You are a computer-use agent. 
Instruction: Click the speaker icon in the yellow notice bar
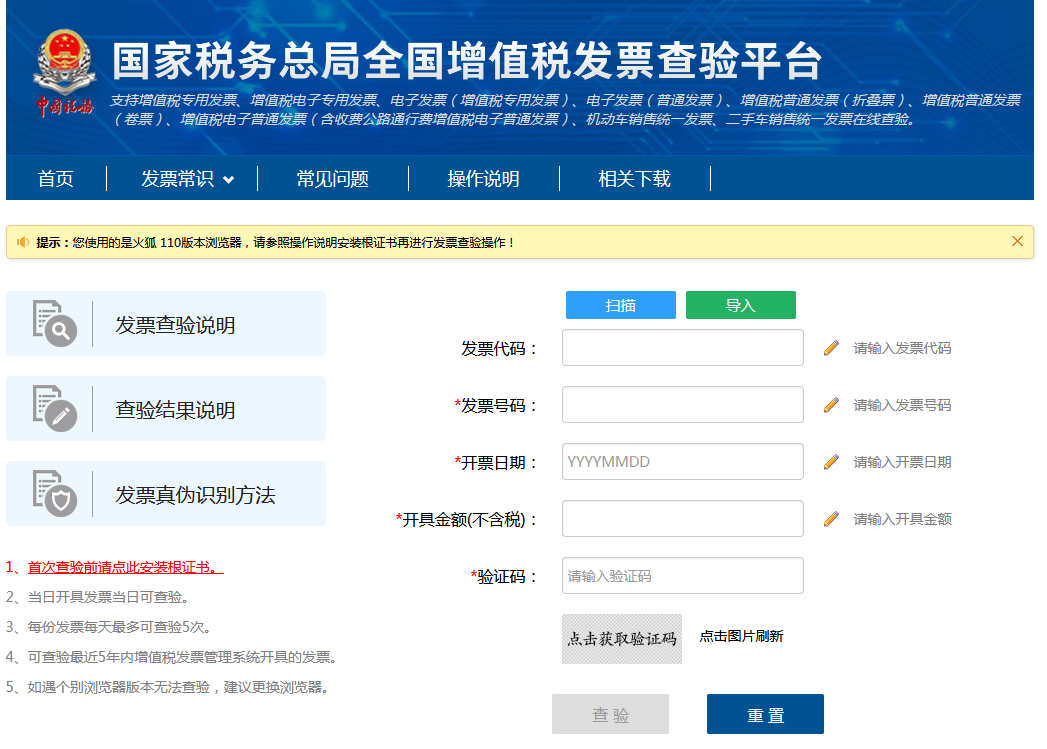coord(23,242)
